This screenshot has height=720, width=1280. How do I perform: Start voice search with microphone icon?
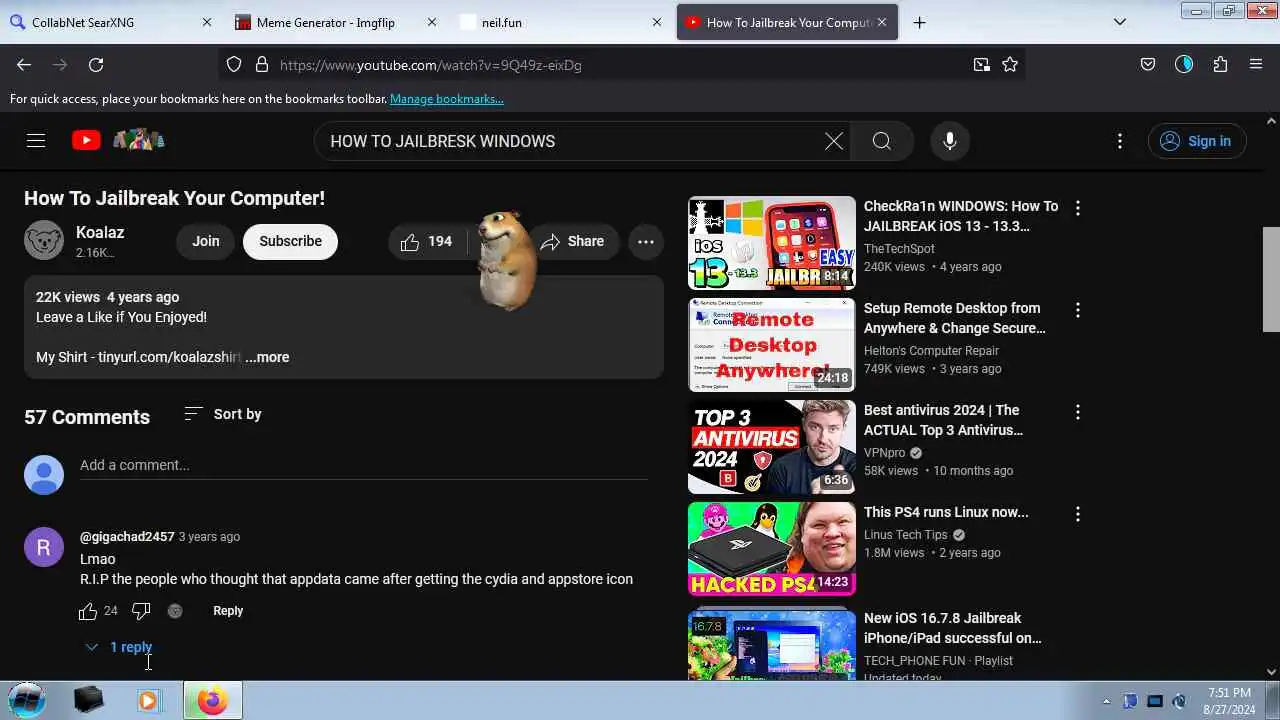(x=950, y=141)
